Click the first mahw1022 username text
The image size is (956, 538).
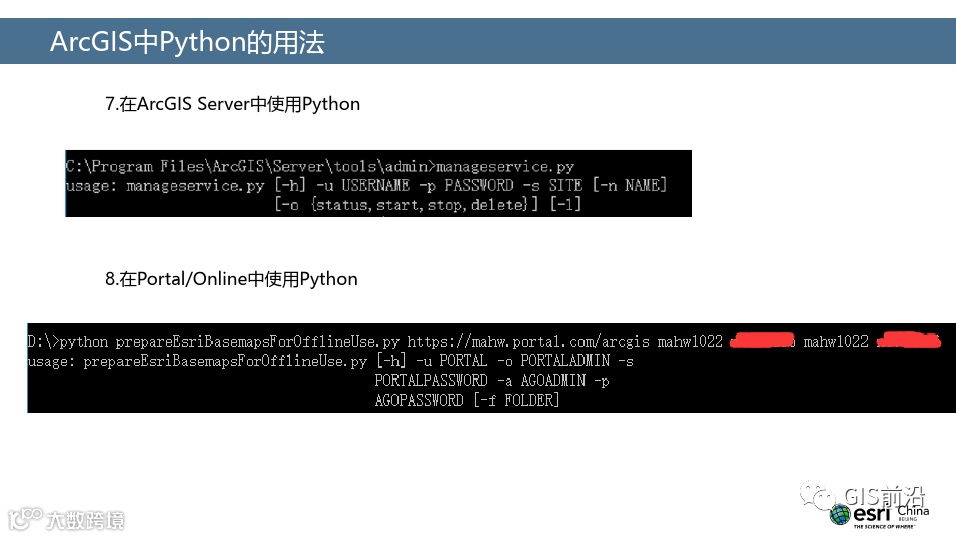pos(690,342)
